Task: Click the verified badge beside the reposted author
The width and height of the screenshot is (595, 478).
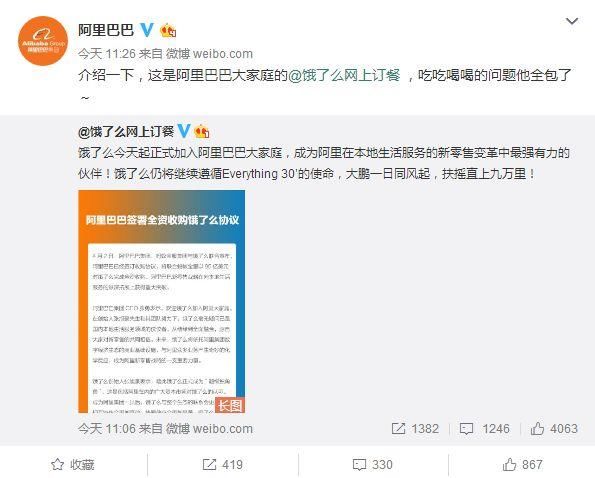Action: (184, 131)
